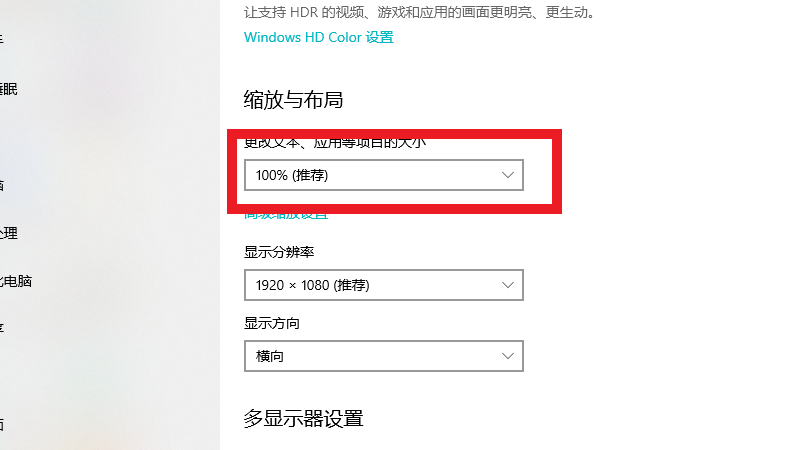Select the 远程桌面 sidebar item ending in 面
The height and width of the screenshot is (450, 800).
click(x=3, y=423)
